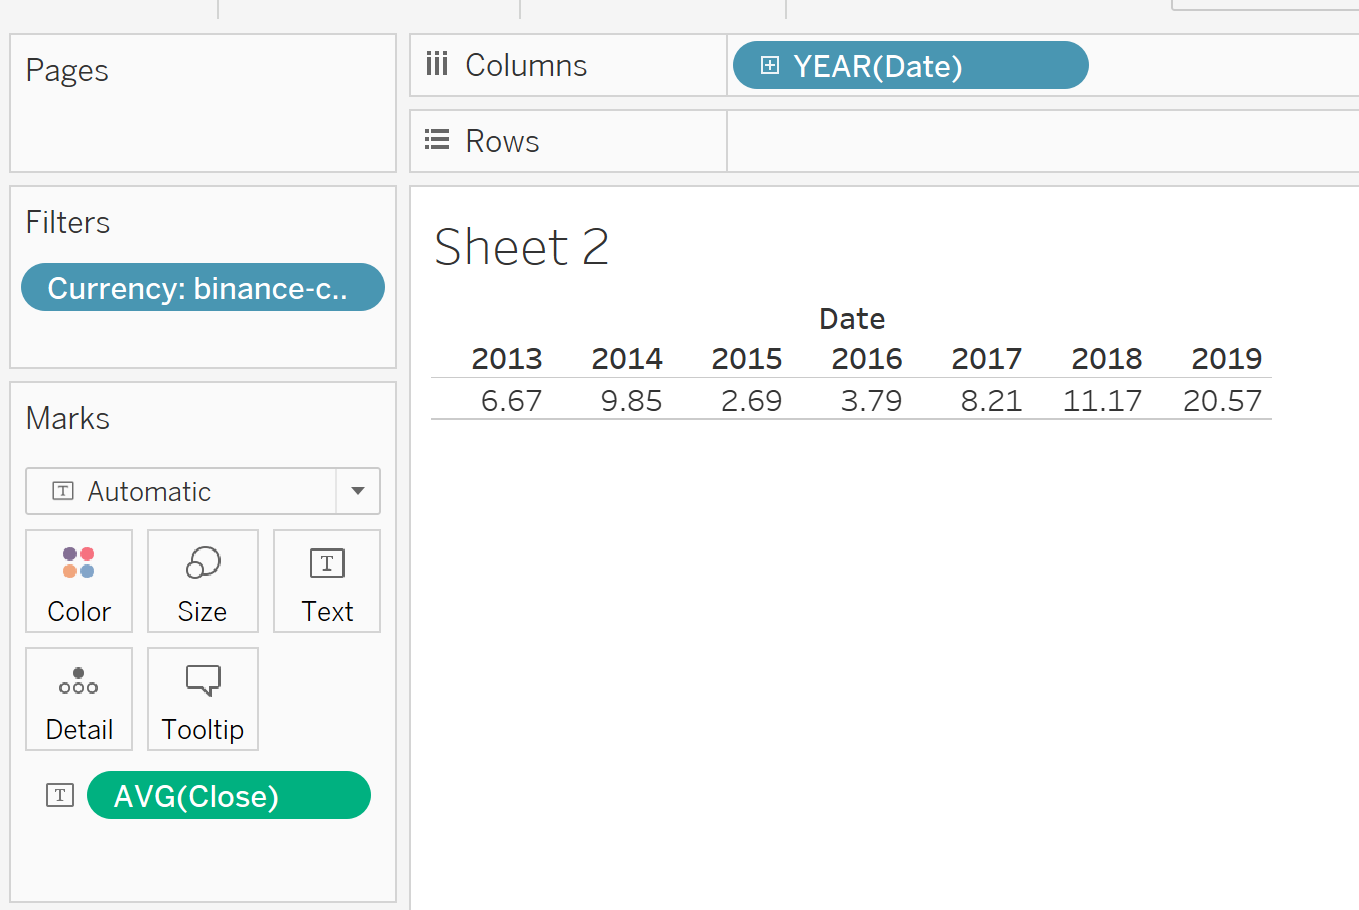Click the Tooltip marks card icon
1359x910 pixels.
[x=203, y=681]
